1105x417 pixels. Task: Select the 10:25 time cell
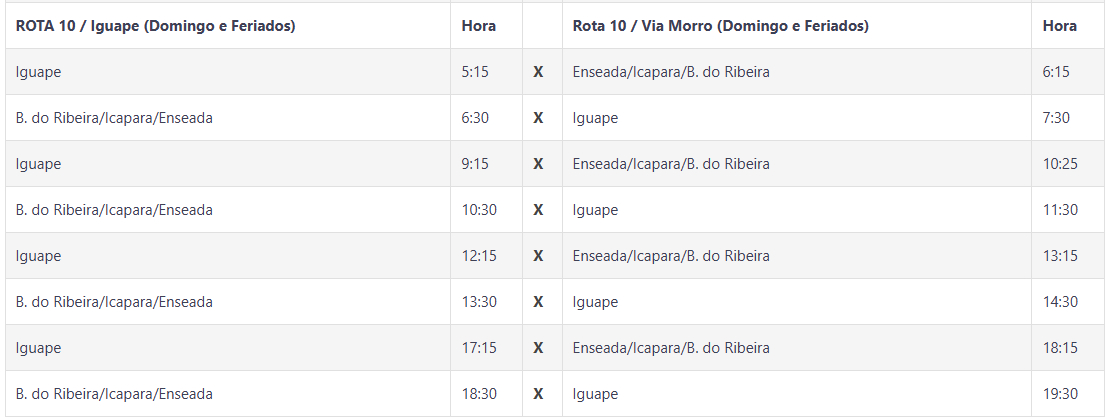(x=1060, y=164)
